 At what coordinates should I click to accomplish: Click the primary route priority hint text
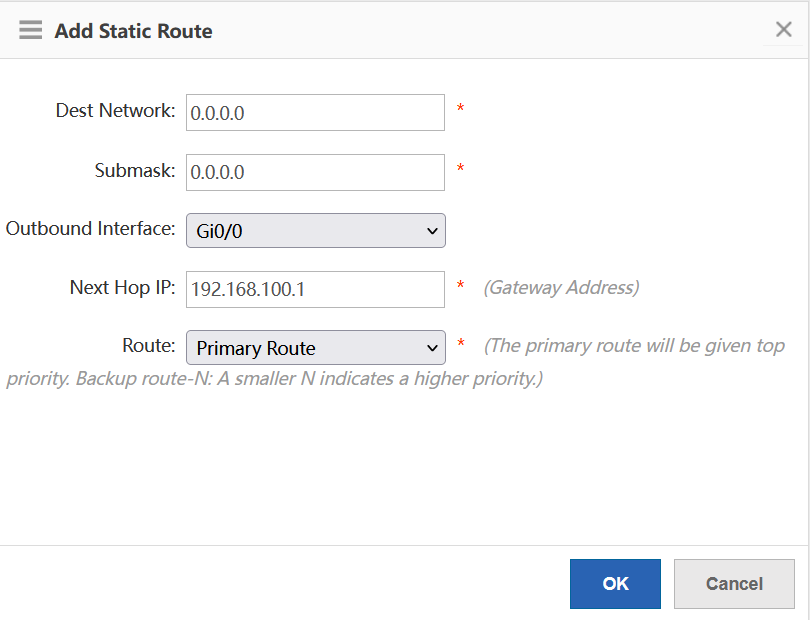tap(396, 362)
